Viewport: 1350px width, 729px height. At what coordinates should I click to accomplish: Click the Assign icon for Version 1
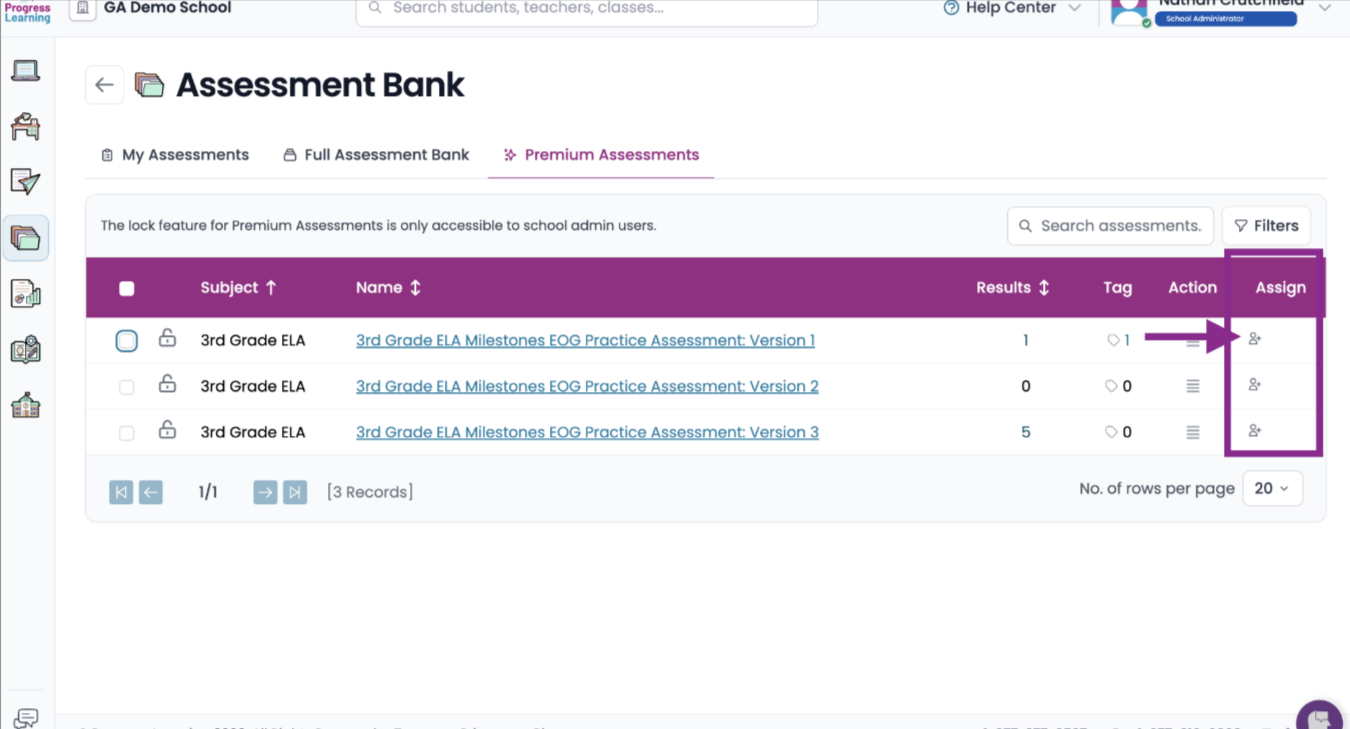coord(1255,339)
